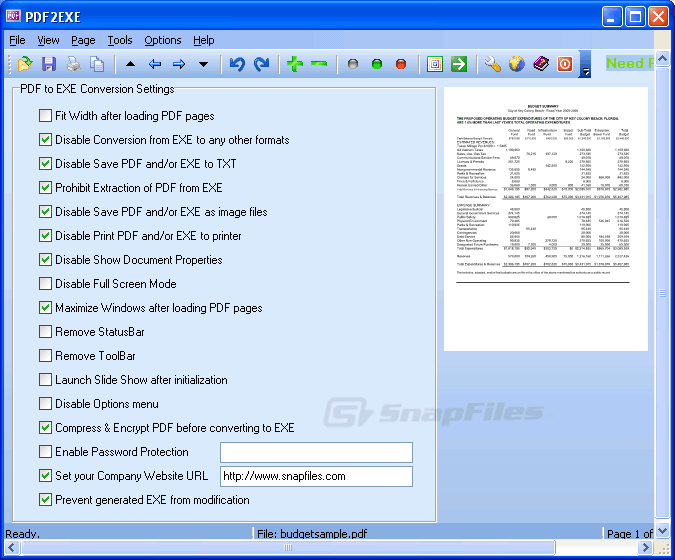
Task: Click the green circle toolbar button
Action: click(377, 64)
